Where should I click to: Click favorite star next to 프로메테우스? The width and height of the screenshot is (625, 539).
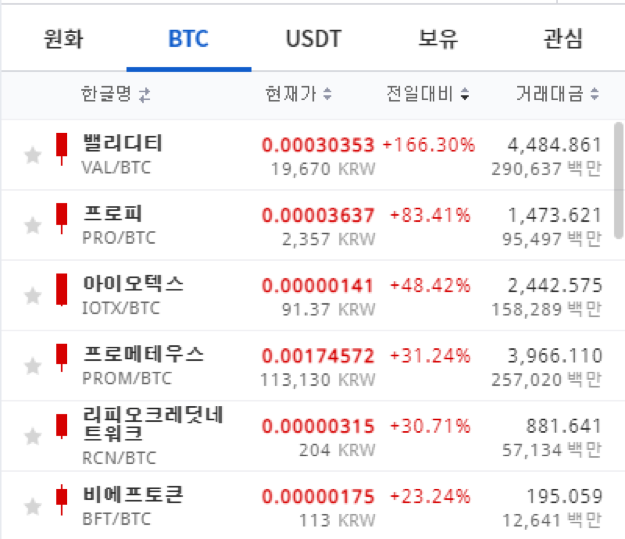[x=33, y=366]
